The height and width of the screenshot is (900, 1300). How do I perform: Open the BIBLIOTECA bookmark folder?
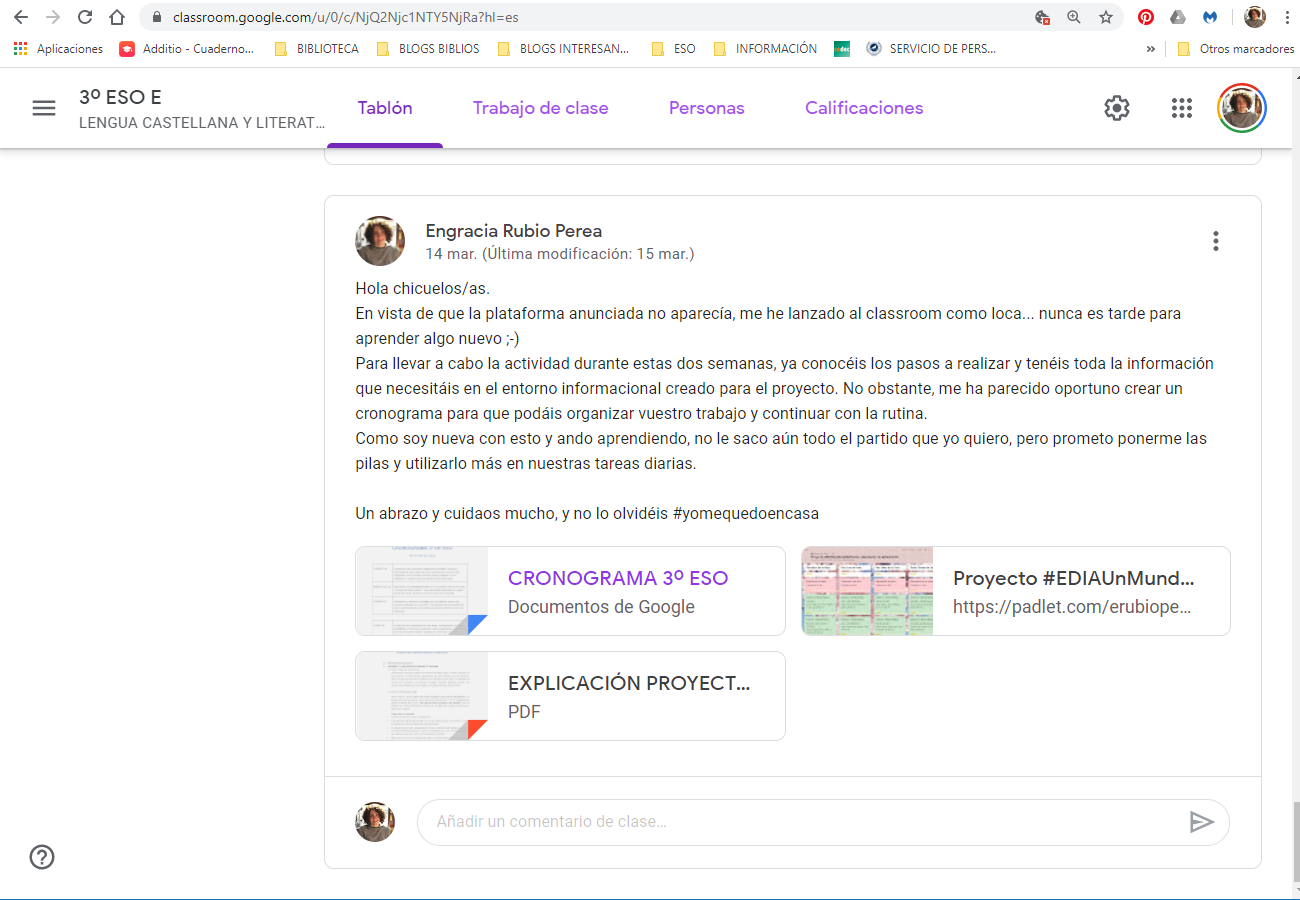point(317,49)
